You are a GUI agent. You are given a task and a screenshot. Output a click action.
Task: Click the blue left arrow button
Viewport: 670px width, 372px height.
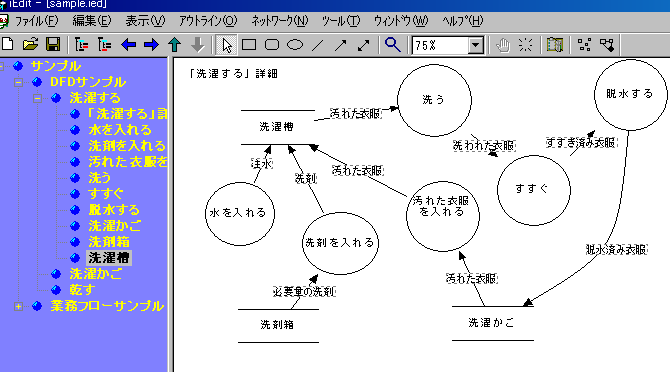129,44
